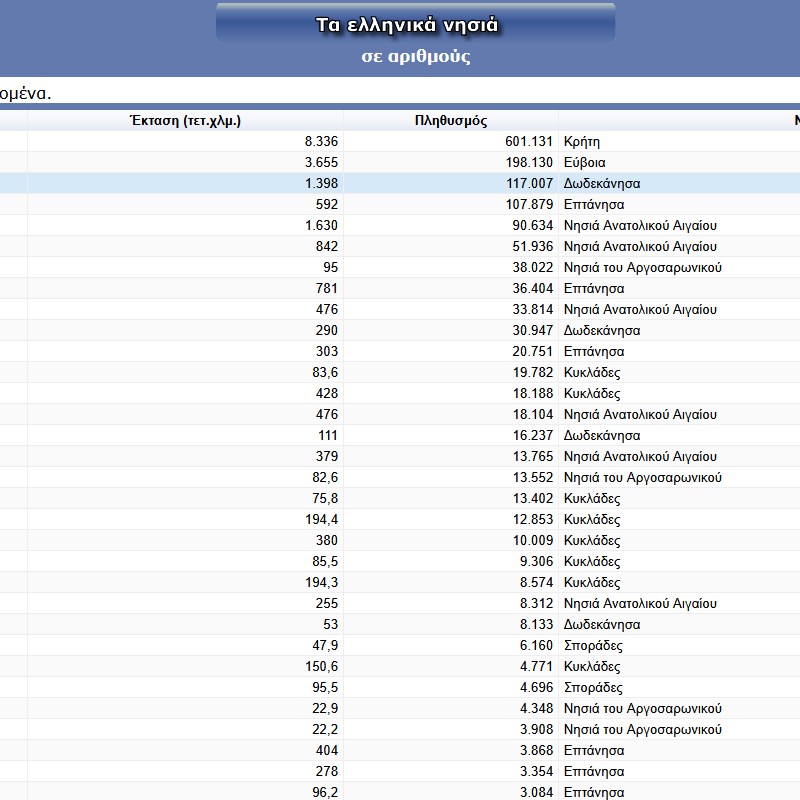Select population cell 107.879
The width and height of the screenshot is (800, 800).
529,204
